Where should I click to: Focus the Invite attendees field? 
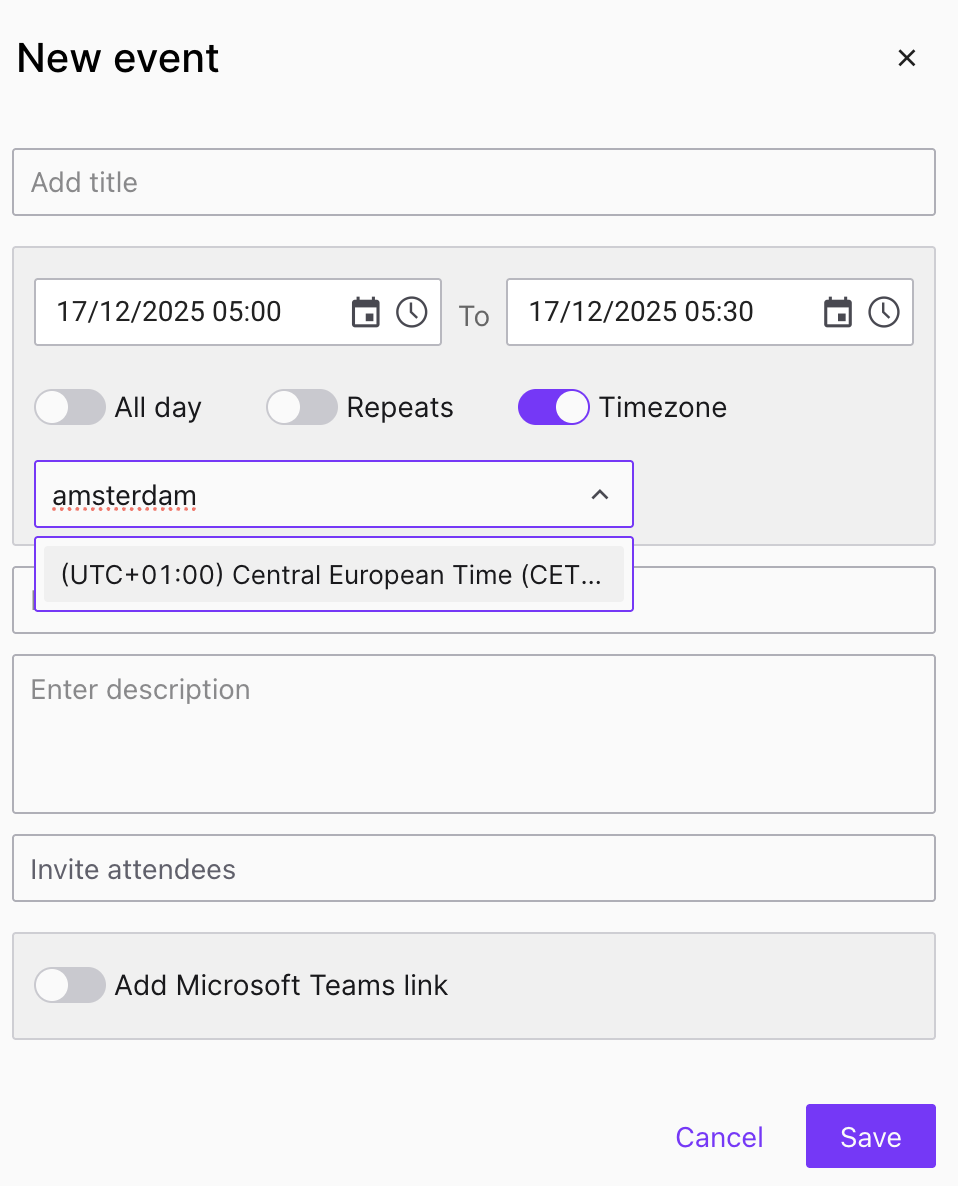pyautogui.click(x=474, y=868)
